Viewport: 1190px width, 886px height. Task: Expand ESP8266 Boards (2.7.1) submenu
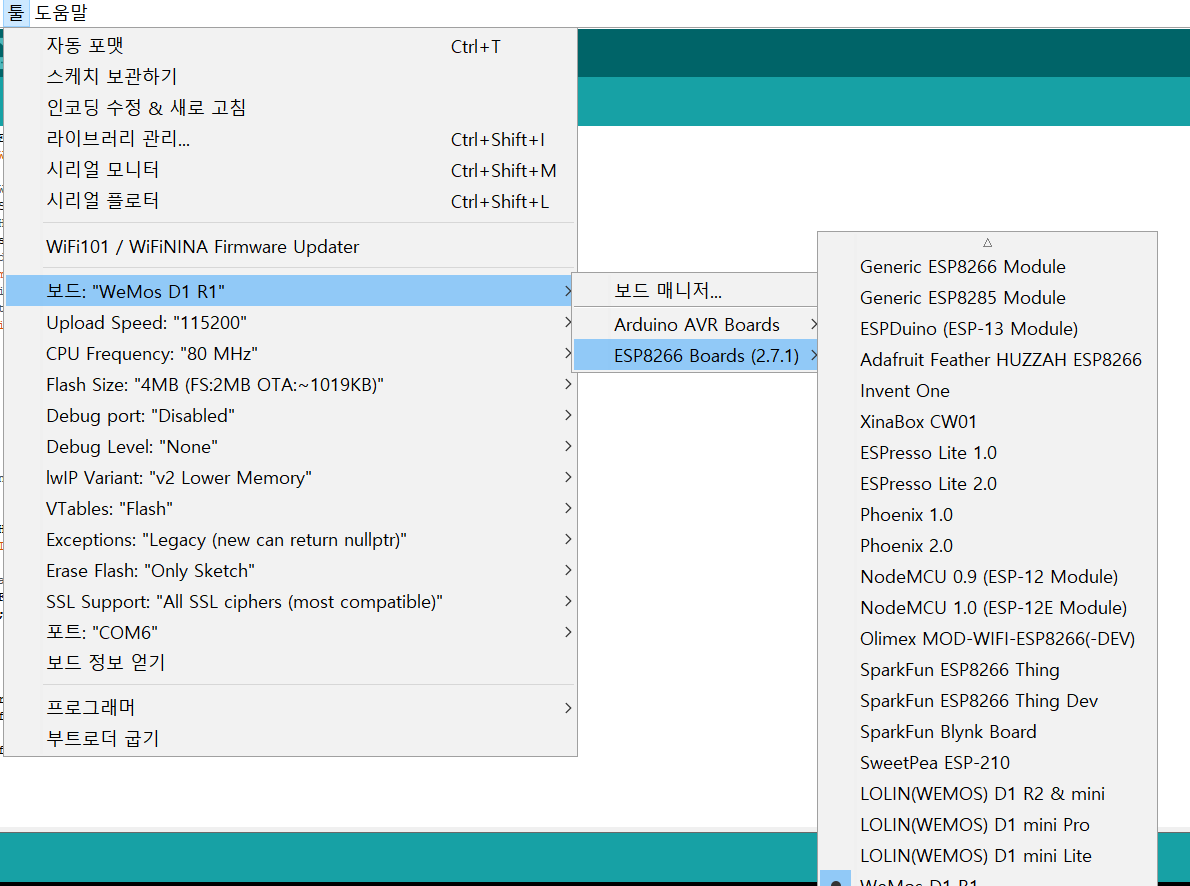(x=695, y=356)
